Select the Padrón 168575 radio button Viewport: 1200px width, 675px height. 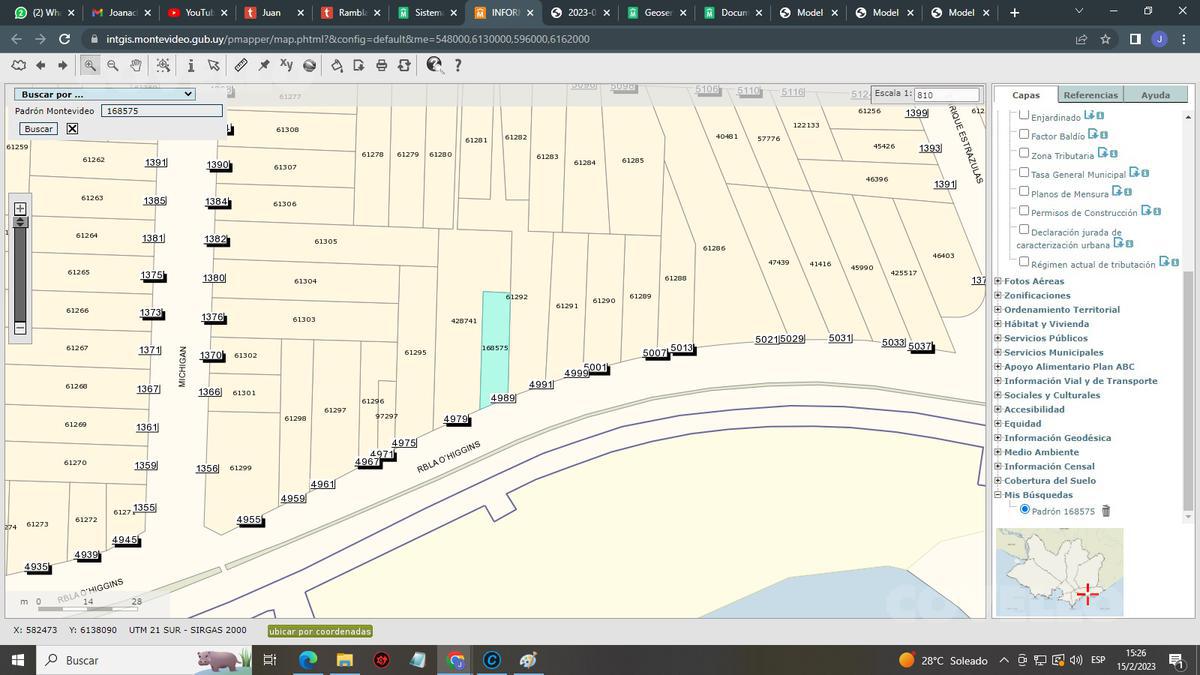pyautogui.click(x=1024, y=510)
